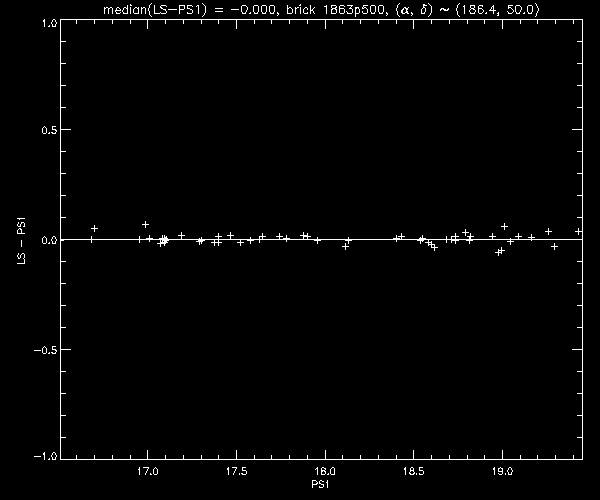Select the highest plus marker just left of 17.0
600x500 pixels.
pos(145,225)
